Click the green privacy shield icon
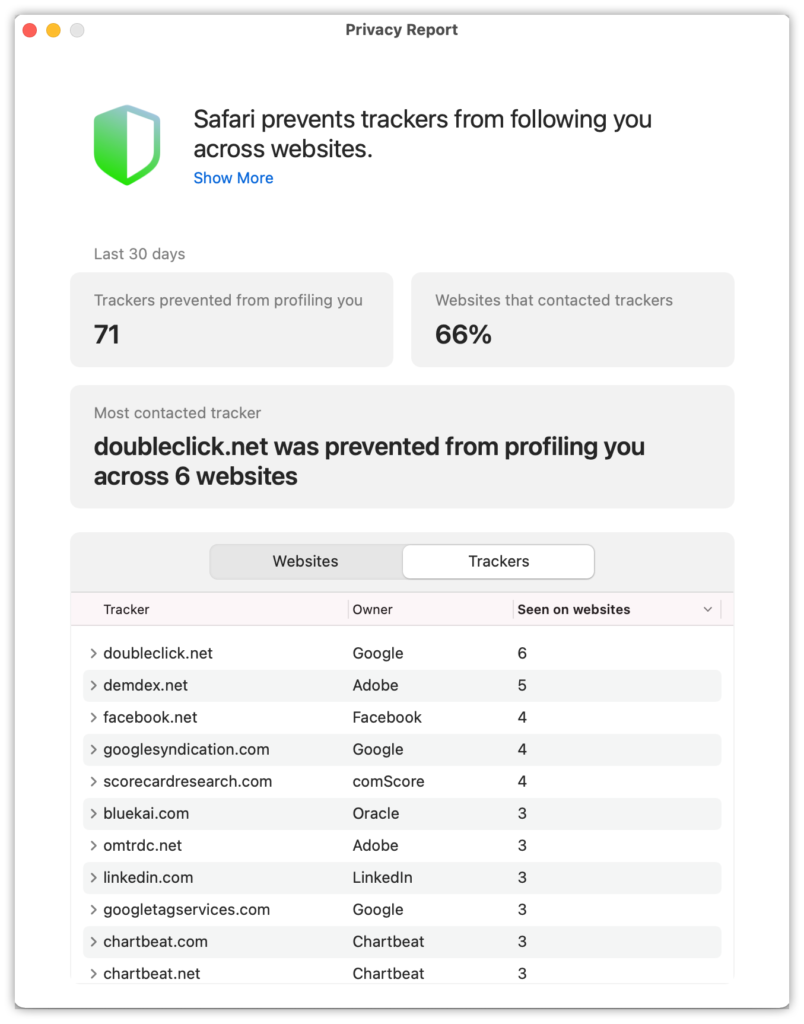Screen dimensions: 804x1024 (x=127, y=145)
